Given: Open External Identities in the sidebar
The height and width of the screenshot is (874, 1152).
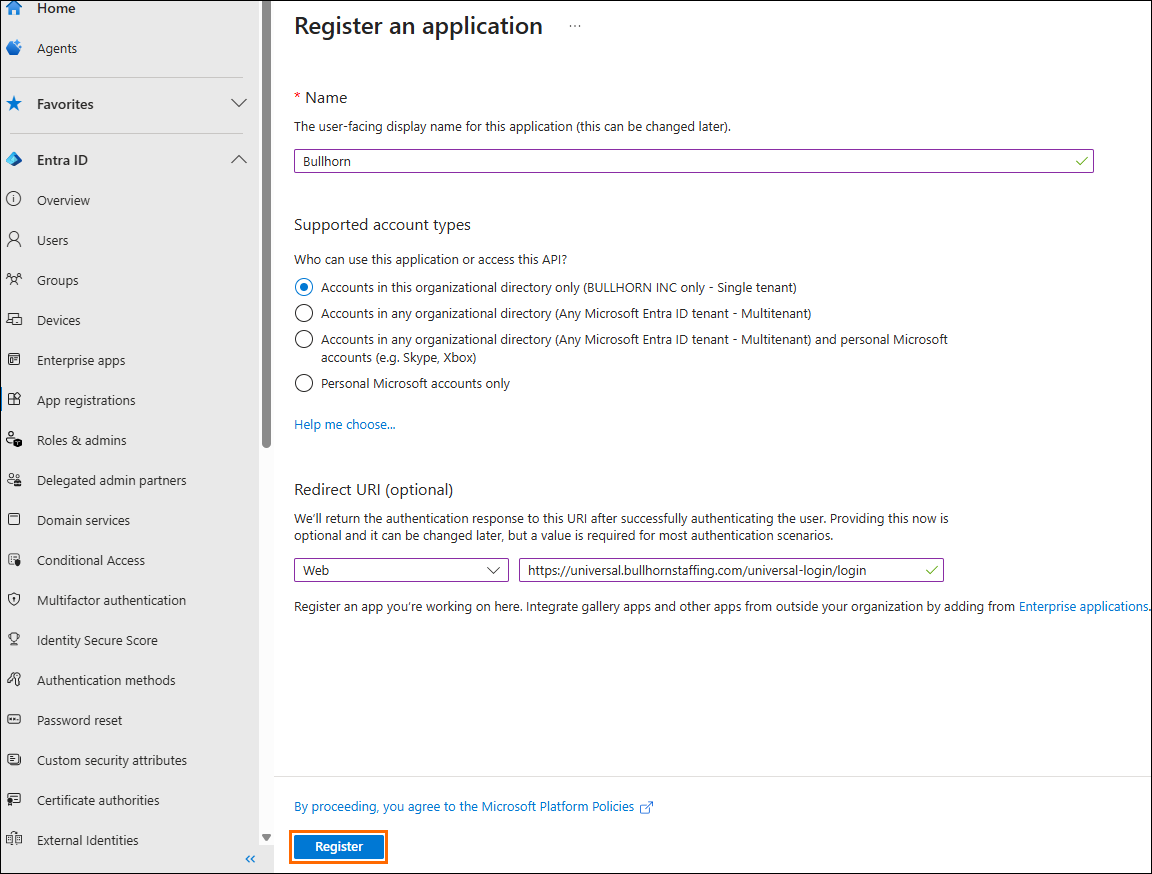Looking at the screenshot, I should 87,840.
